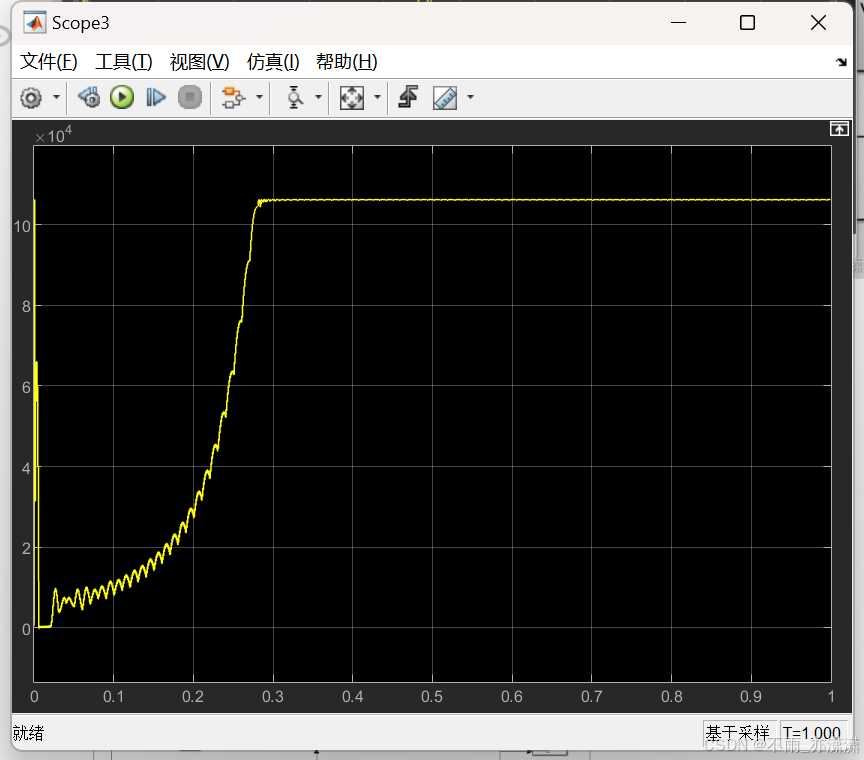Open the scope configuration properties gear
864x760 pixels.
point(31,98)
